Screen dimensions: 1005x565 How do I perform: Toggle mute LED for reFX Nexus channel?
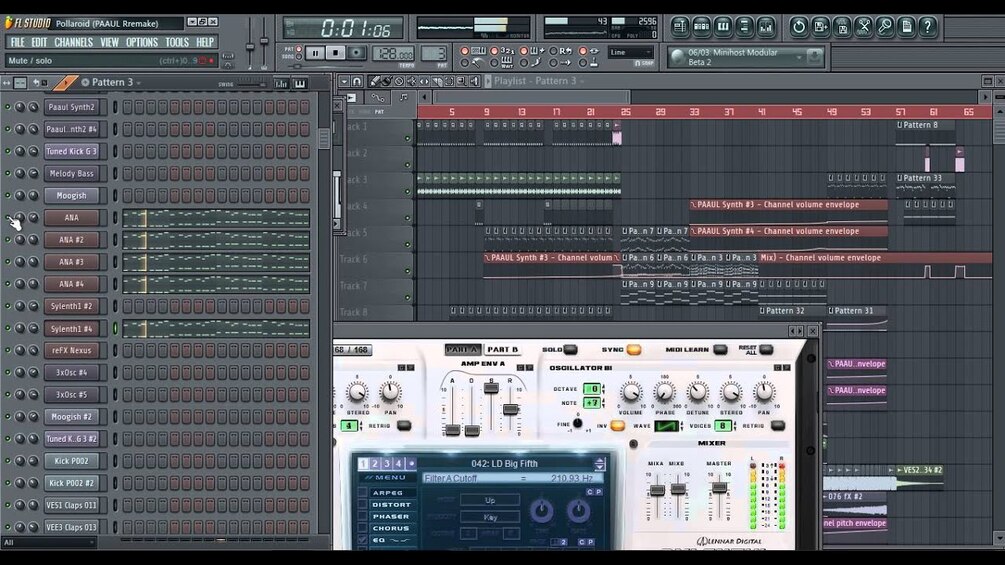(8, 350)
